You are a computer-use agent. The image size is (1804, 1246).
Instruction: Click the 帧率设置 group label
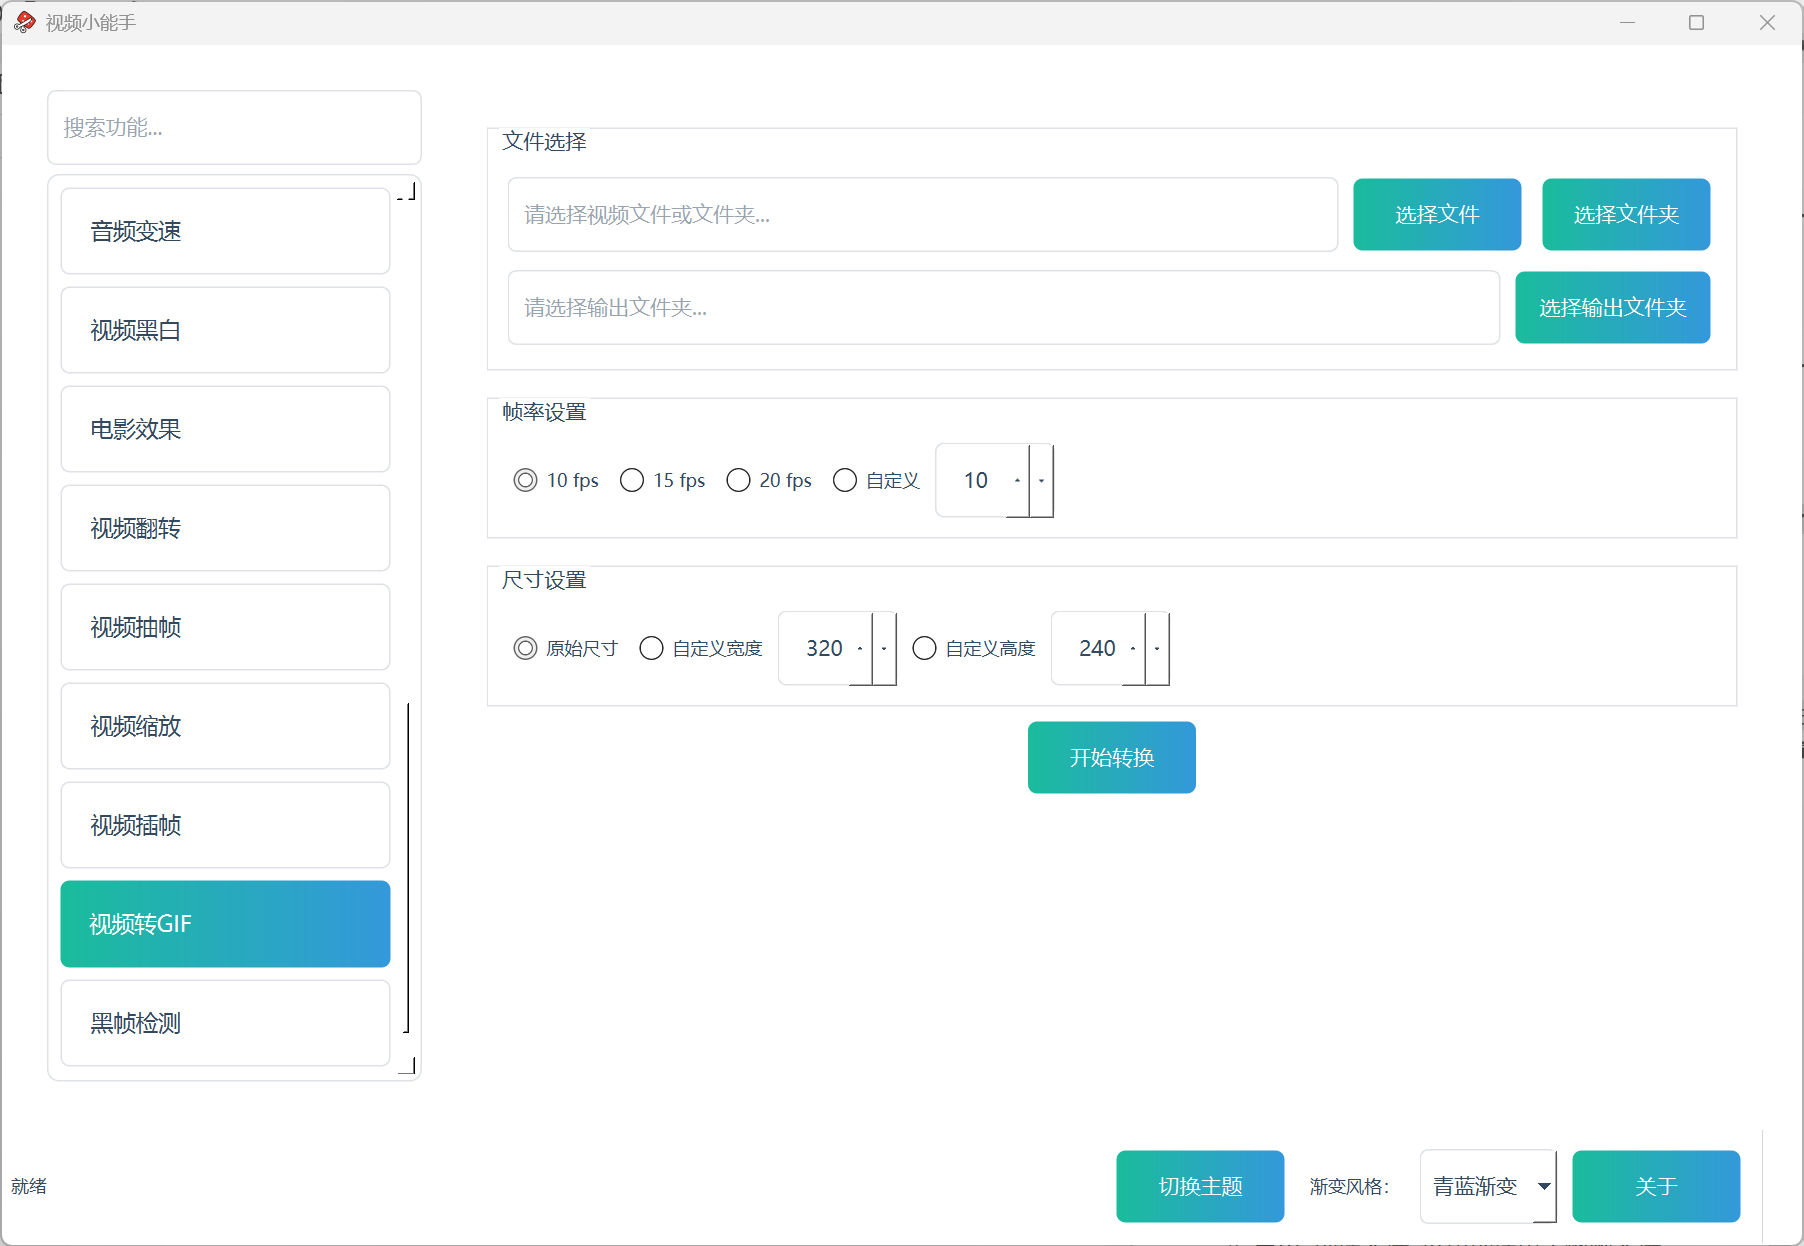[x=544, y=412]
